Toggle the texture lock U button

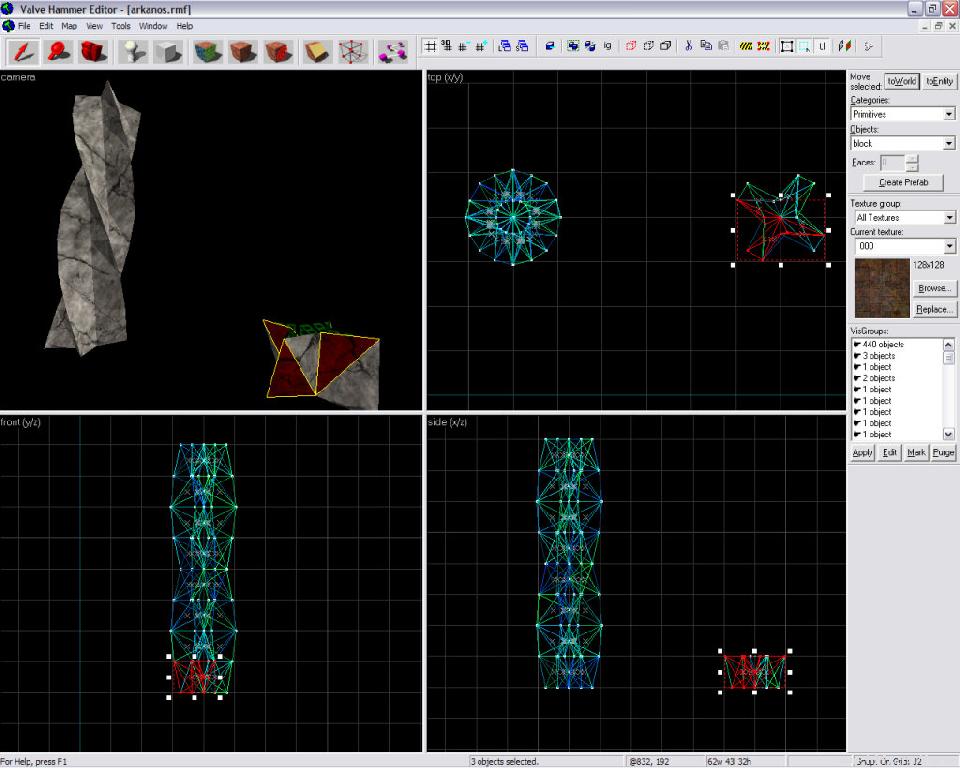pos(822,46)
